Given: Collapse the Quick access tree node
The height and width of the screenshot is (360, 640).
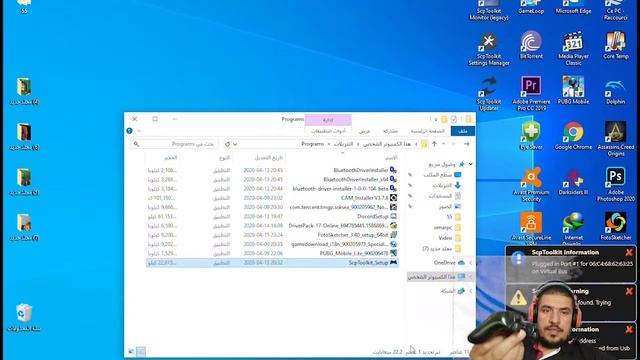Looking at the screenshot, I should click(x=471, y=164).
